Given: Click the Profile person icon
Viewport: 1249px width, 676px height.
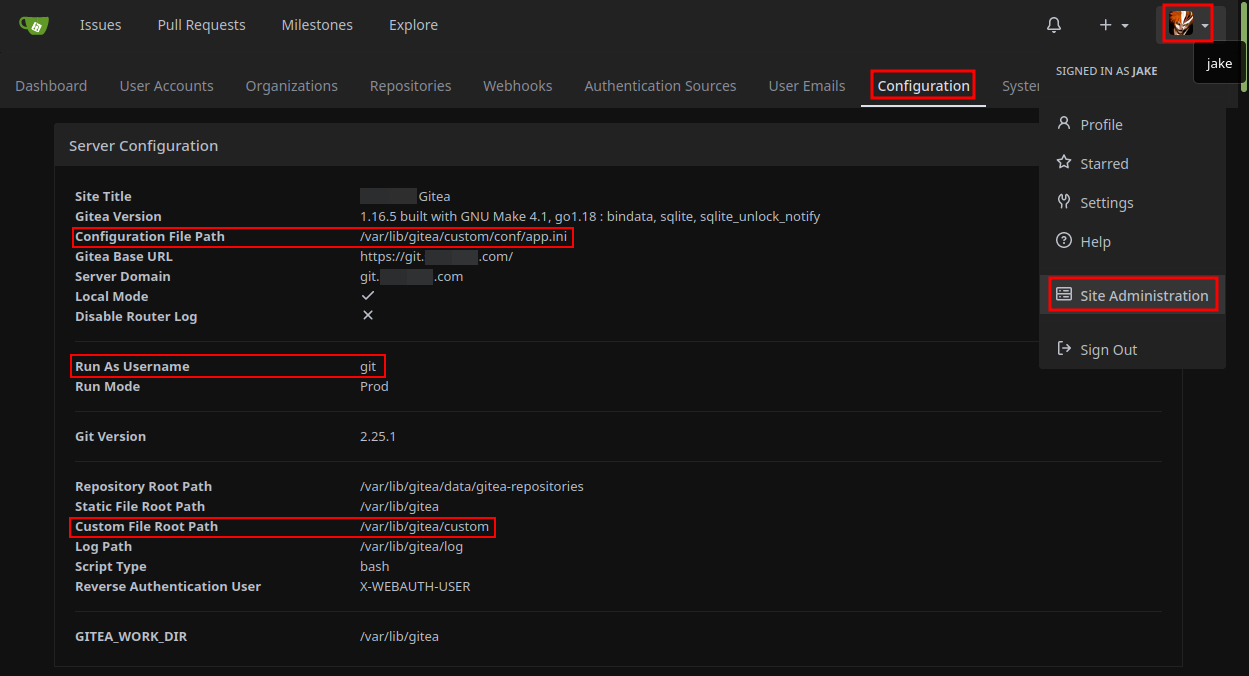Looking at the screenshot, I should [x=1064, y=124].
